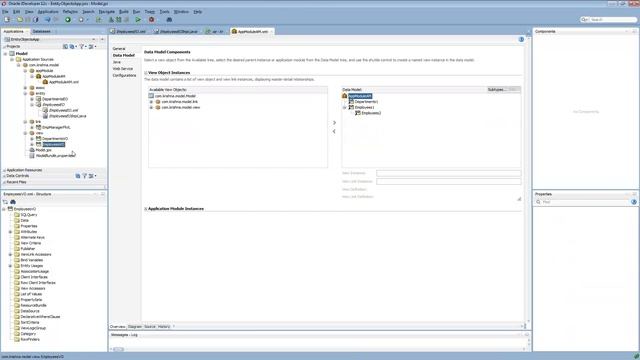Select the General category in the editor

(x=119, y=49)
